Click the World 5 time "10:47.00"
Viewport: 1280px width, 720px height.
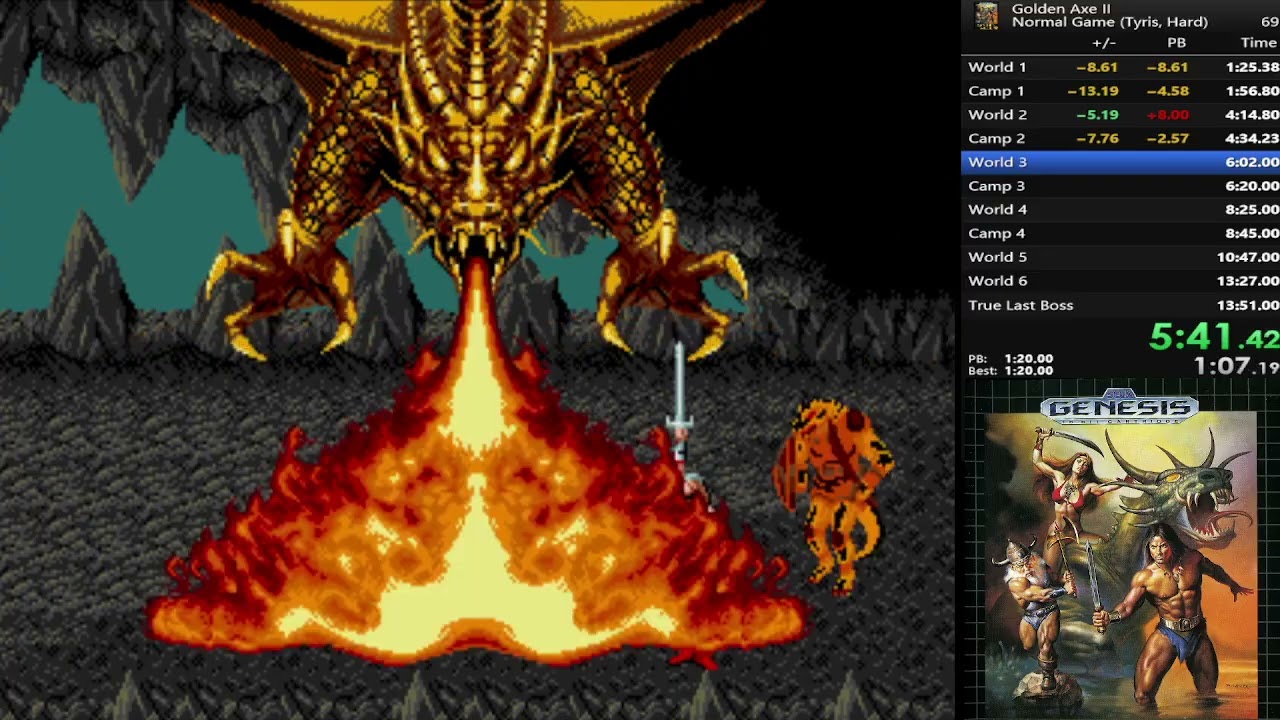[1248, 257]
